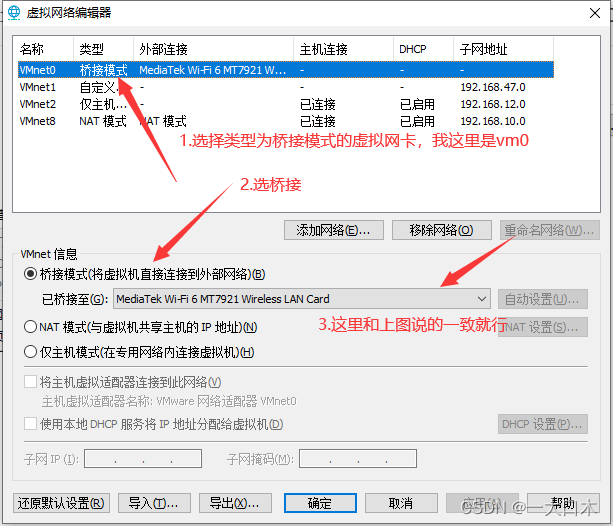Click subnet address 192.168.10.0

click(493, 121)
